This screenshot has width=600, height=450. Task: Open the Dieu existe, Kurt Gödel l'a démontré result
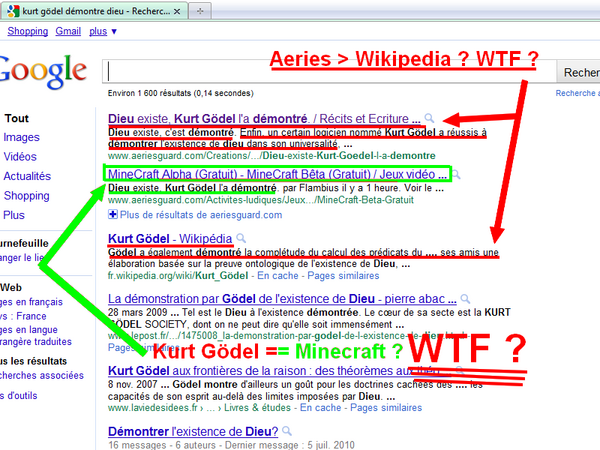[264, 119]
